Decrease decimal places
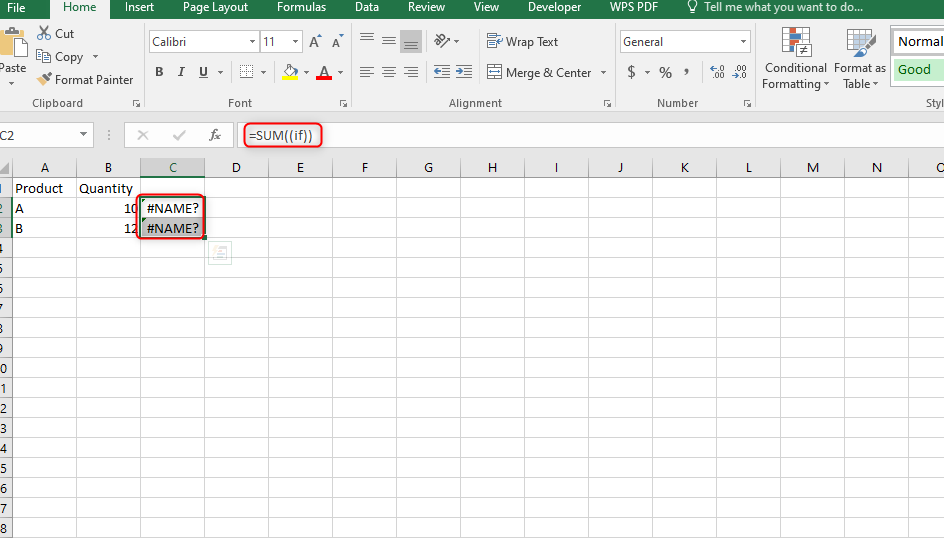 point(740,72)
